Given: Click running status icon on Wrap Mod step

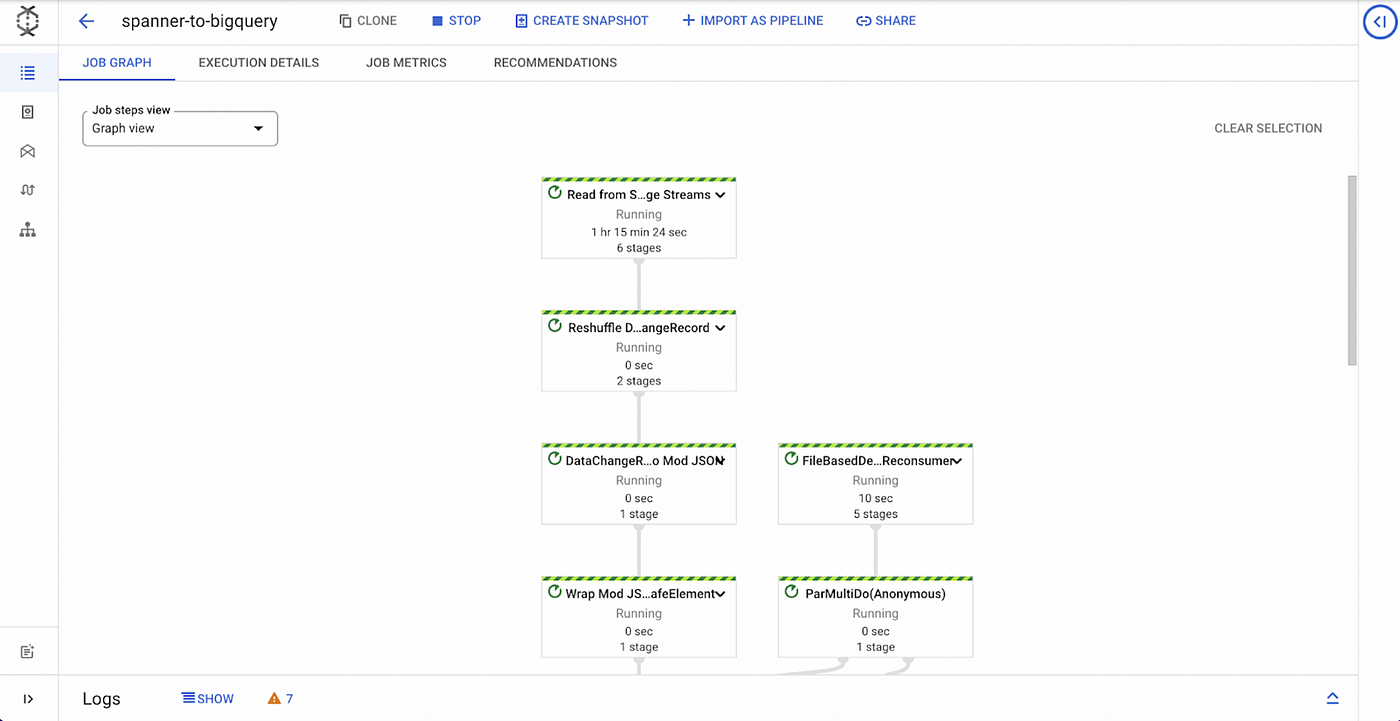Looking at the screenshot, I should [x=555, y=592].
